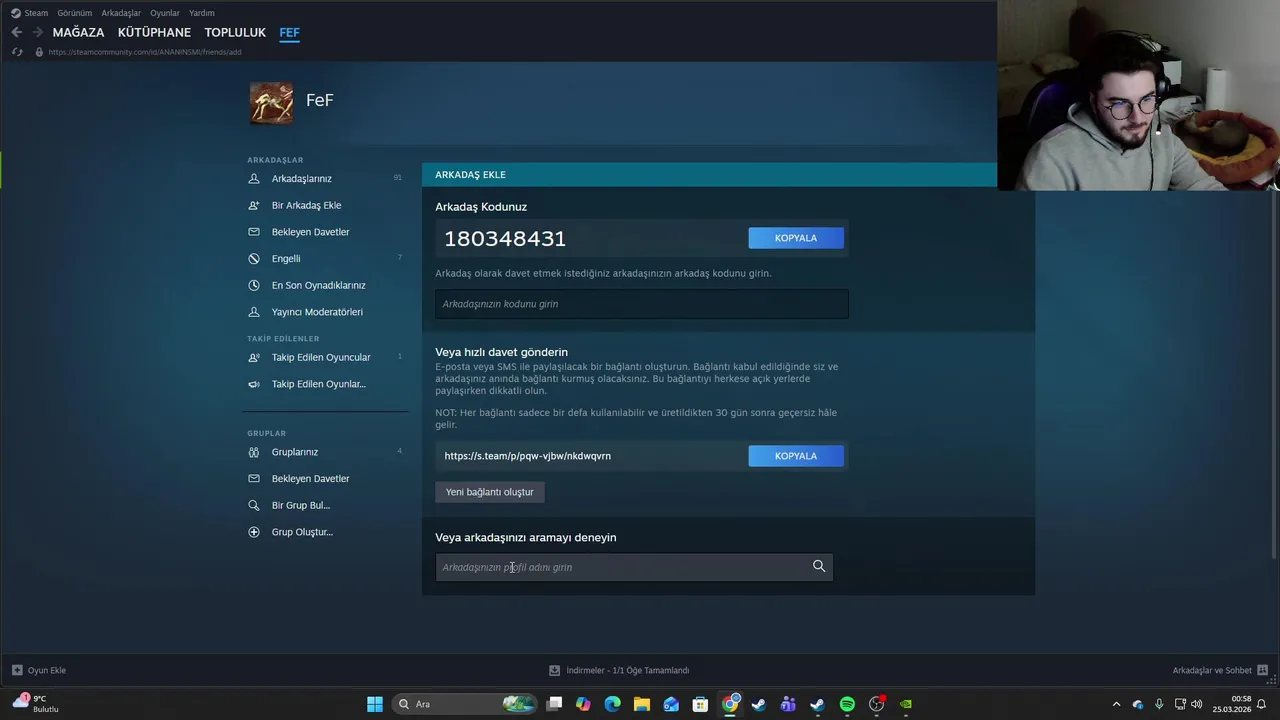Click the https://s.team/p/pqw-vjbw/nkdwqvrn link text
Viewport: 1280px width, 720px height.
(528, 456)
